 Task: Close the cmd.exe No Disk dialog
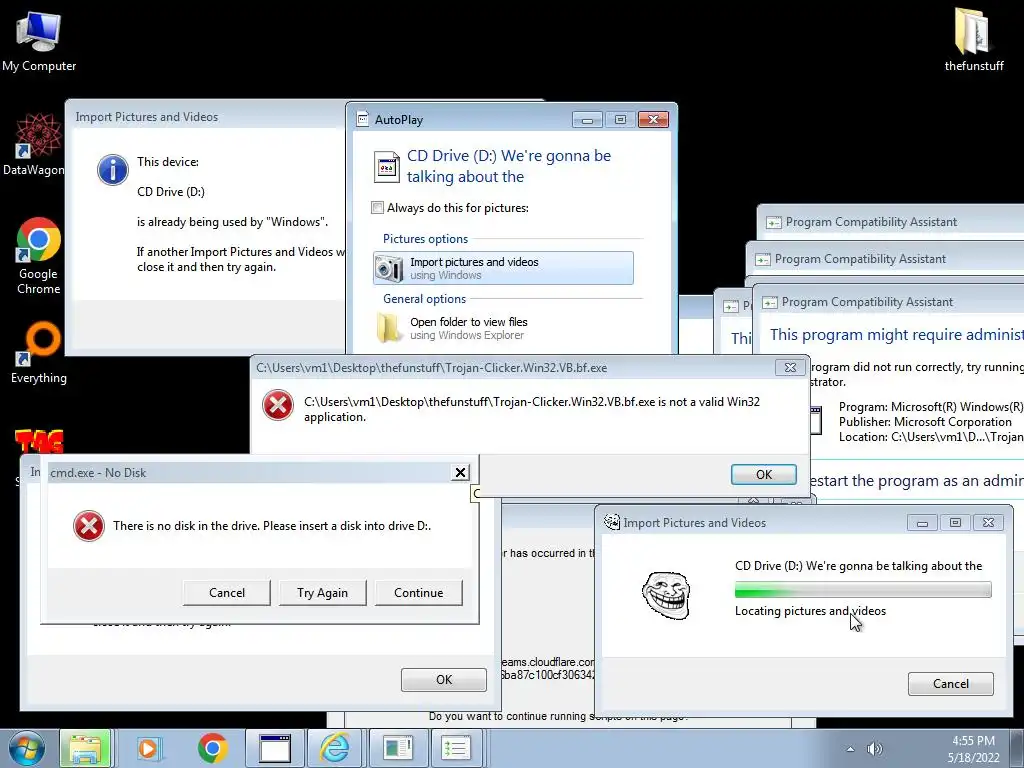click(x=460, y=472)
